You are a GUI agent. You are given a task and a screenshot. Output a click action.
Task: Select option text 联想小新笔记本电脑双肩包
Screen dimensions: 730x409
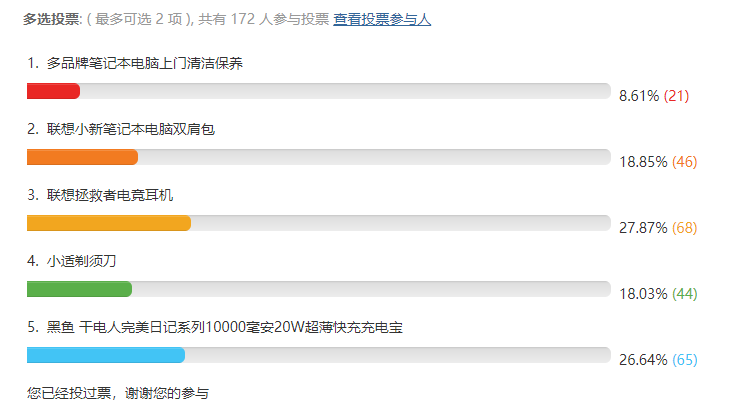pos(130,129)
